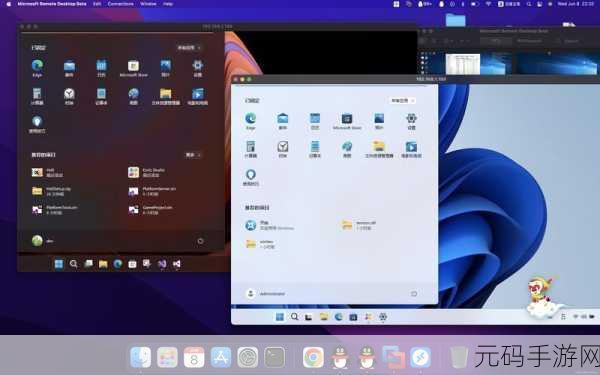Open File Explorer on the dark taskbar
The width and height of the screenshot is (600, 375).
coord(103,264)
